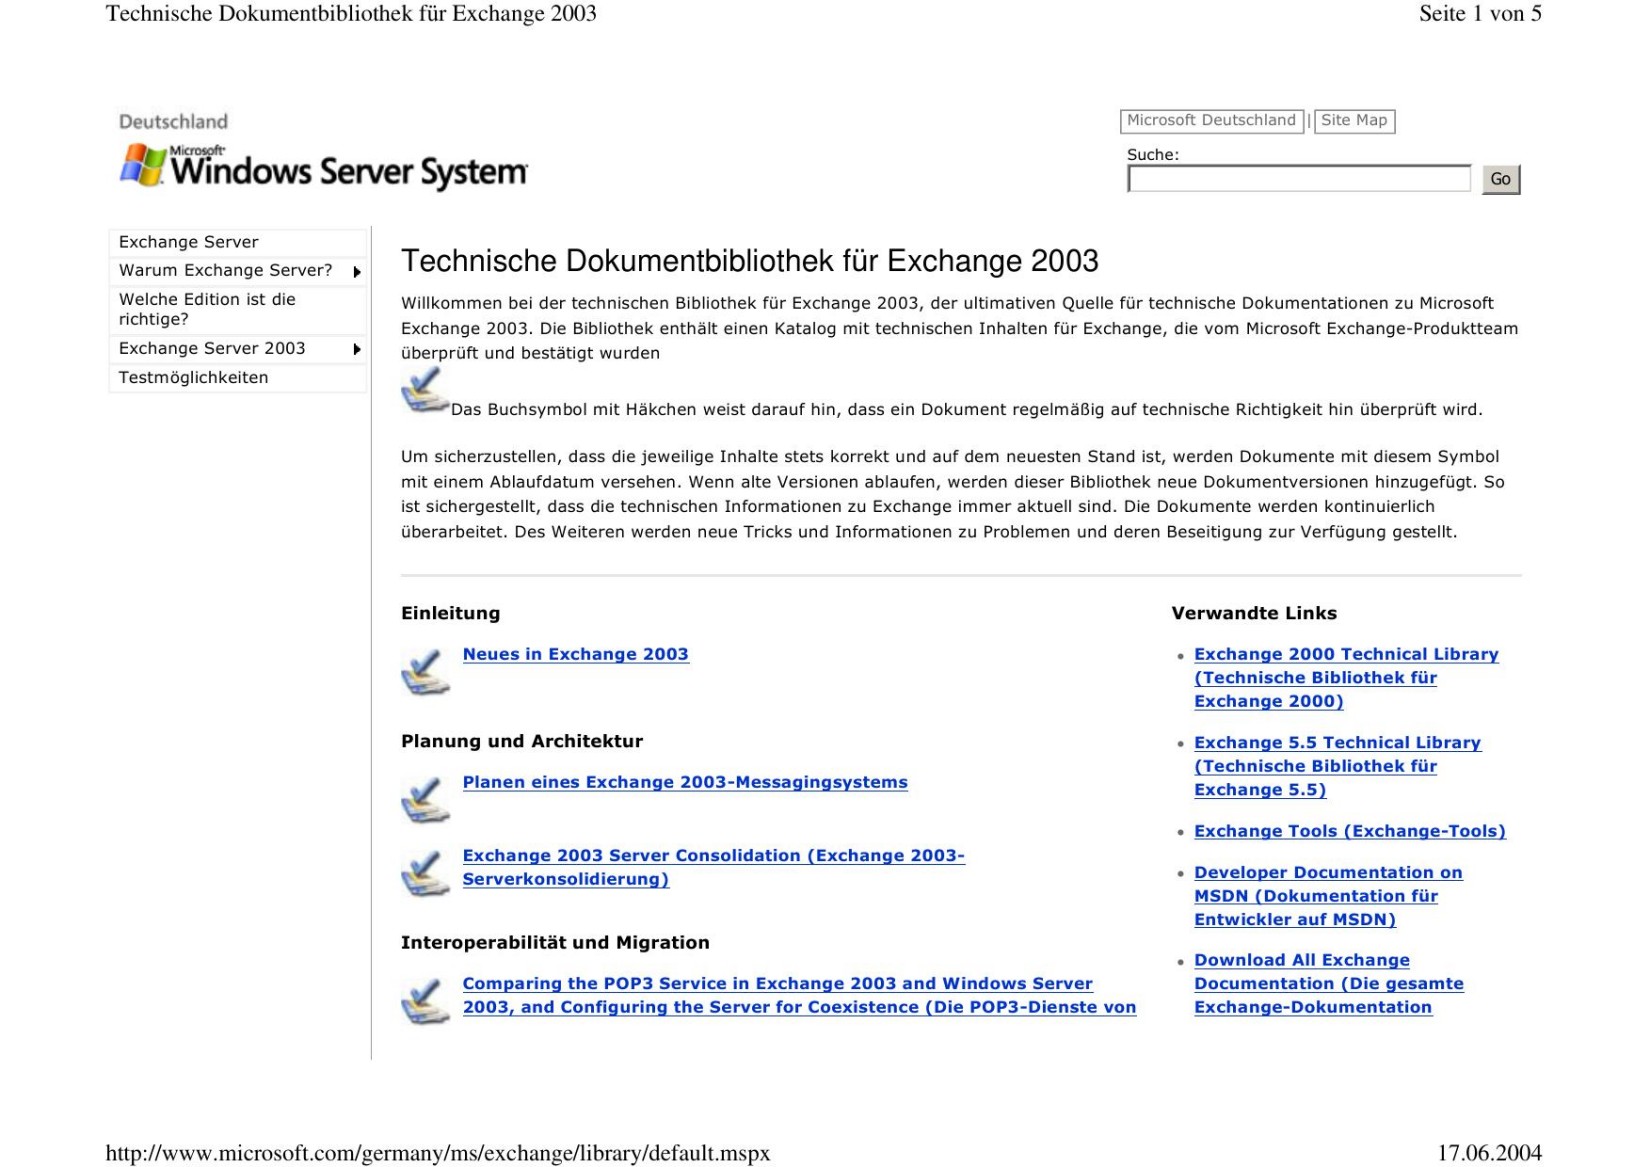The width and height of the screenshot is (1650, 1167).
Task: Open Developer Documentation on MSDN link
Action: point(1328,896)
